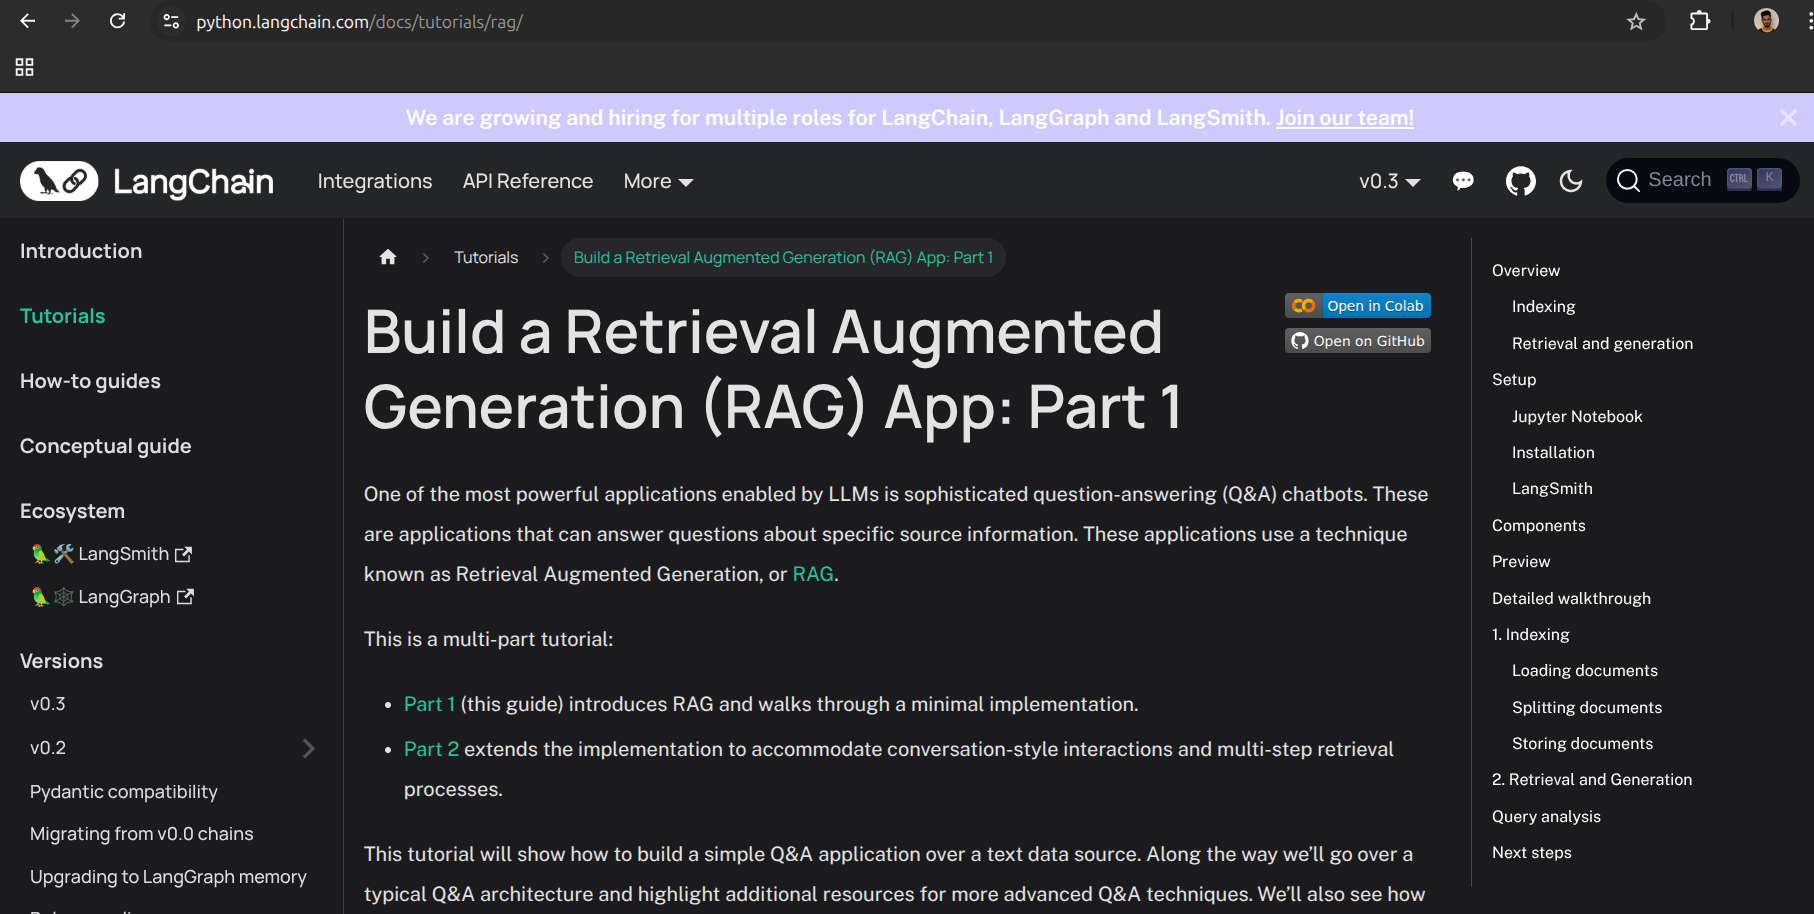Viewport: 1814px width, 914px height.
Task: Jump to 2. Retrieval and Generation section
Action: click(x=1592, y=779)
